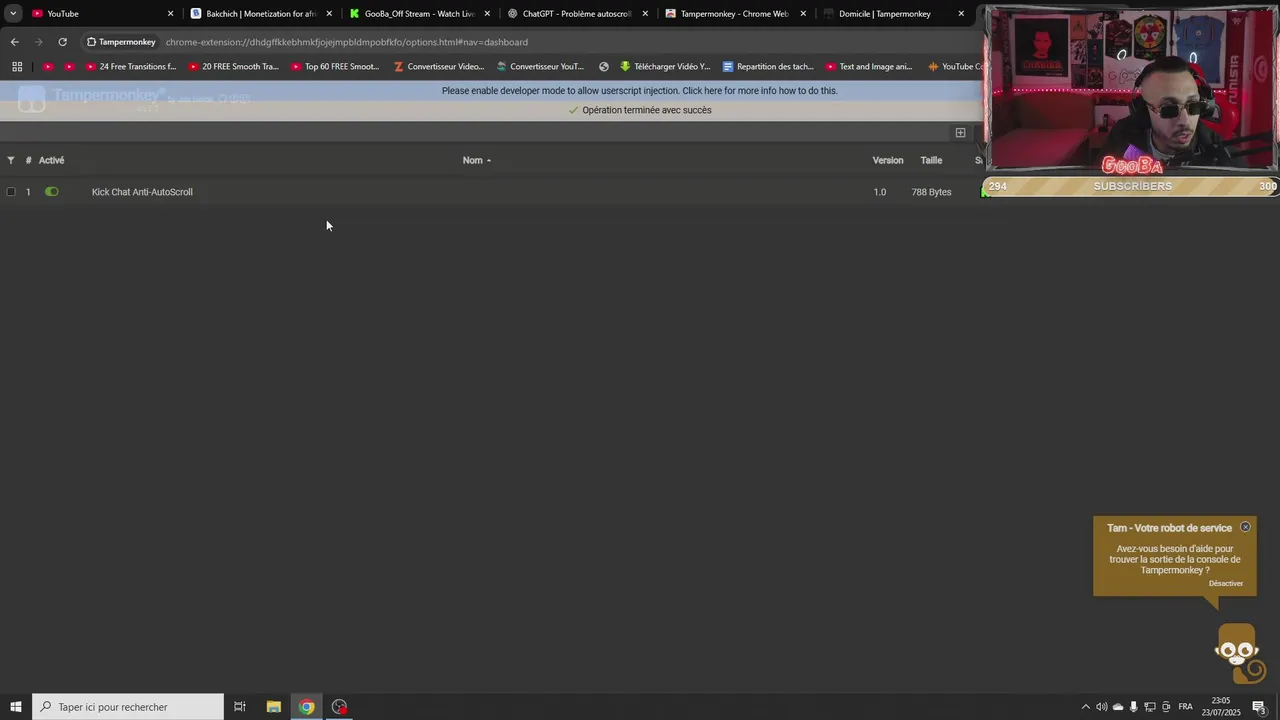
Task: Click the 788 Bytes size cell
Action: [x=931, y=192]
